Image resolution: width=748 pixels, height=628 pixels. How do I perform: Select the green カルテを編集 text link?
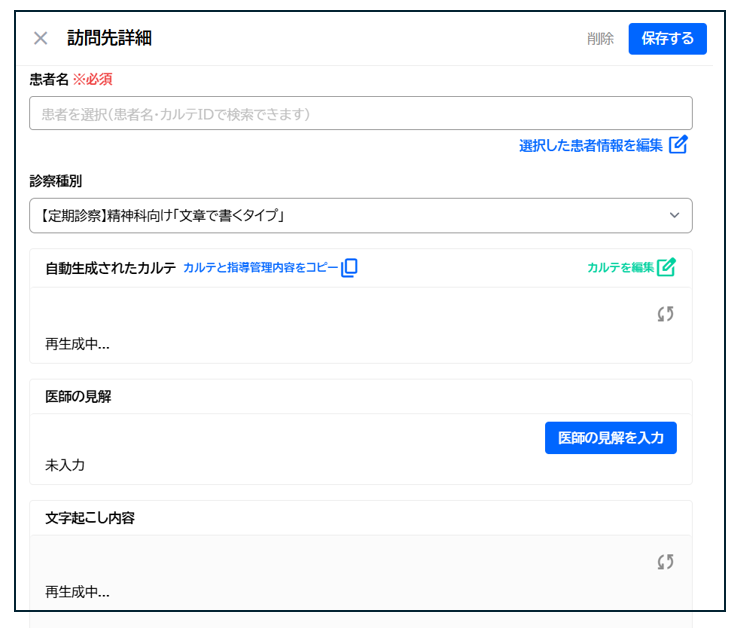(620, 268)
